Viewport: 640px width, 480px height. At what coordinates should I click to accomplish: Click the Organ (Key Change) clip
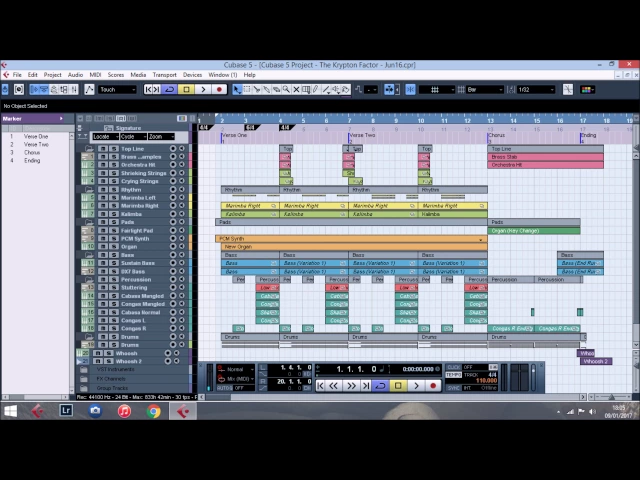point(534,231)
